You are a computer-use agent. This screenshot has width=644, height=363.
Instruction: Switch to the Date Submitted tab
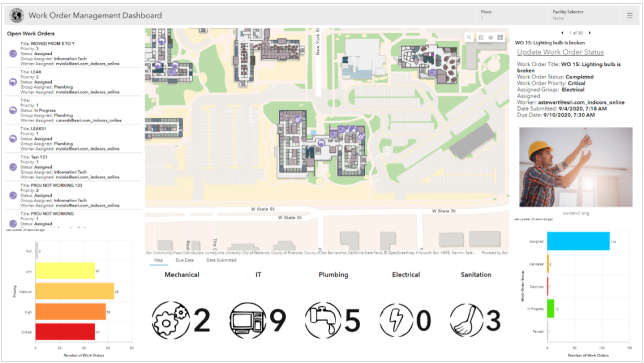221,260
